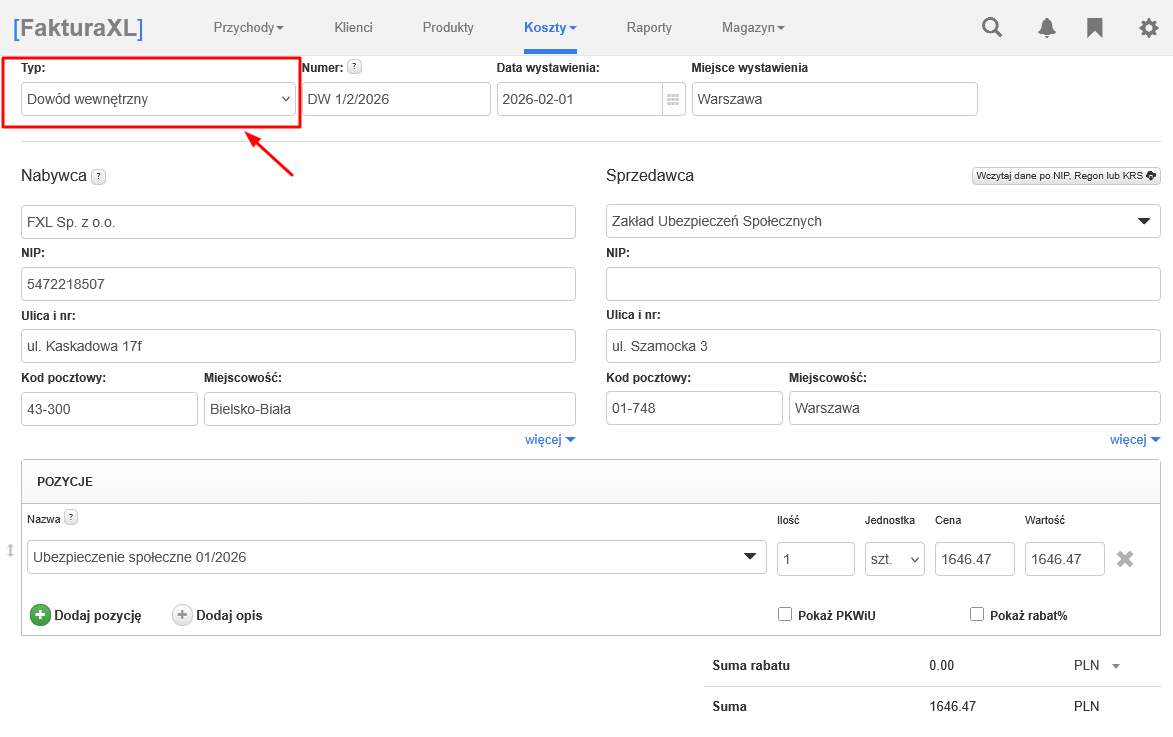Click the Dodaj opis button
The height and width of the screenshot is (737, 1173).
[x=218, y=615]
